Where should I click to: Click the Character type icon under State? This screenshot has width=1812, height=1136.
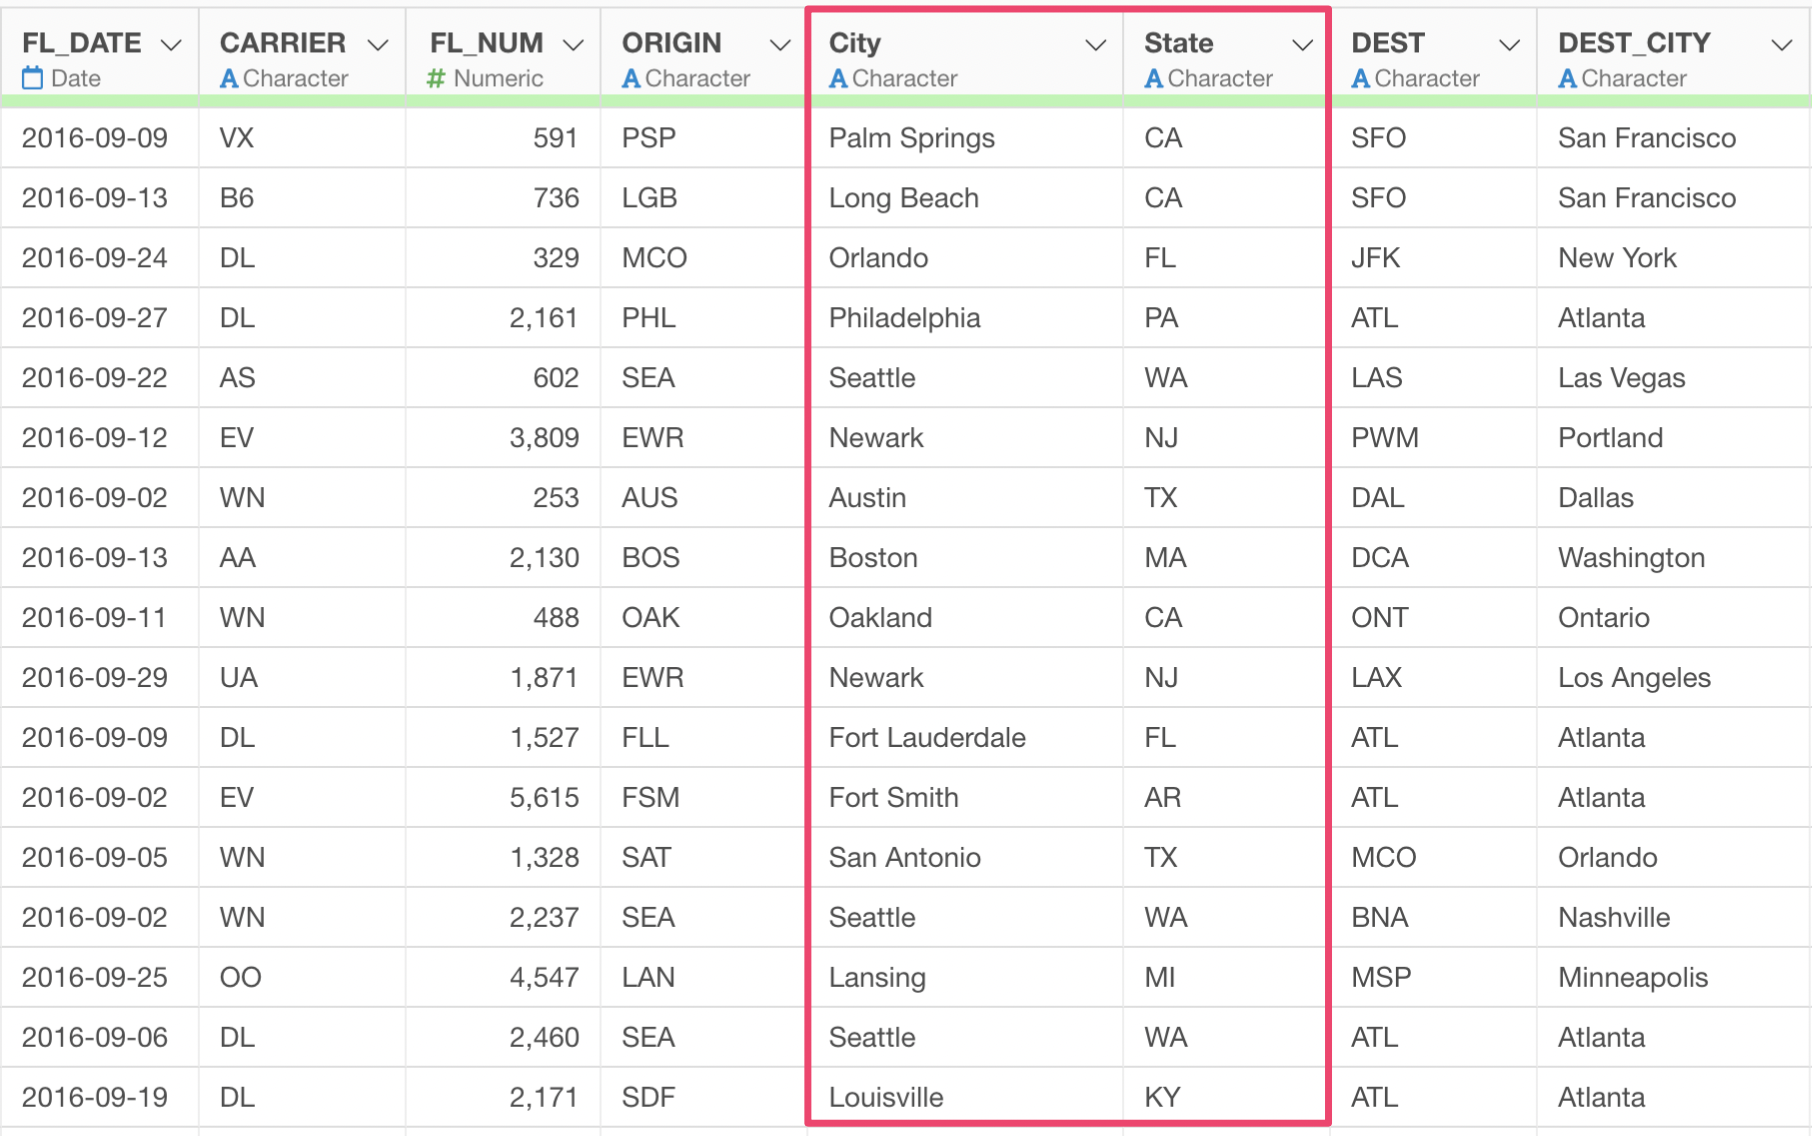(x=1154, y=78)
